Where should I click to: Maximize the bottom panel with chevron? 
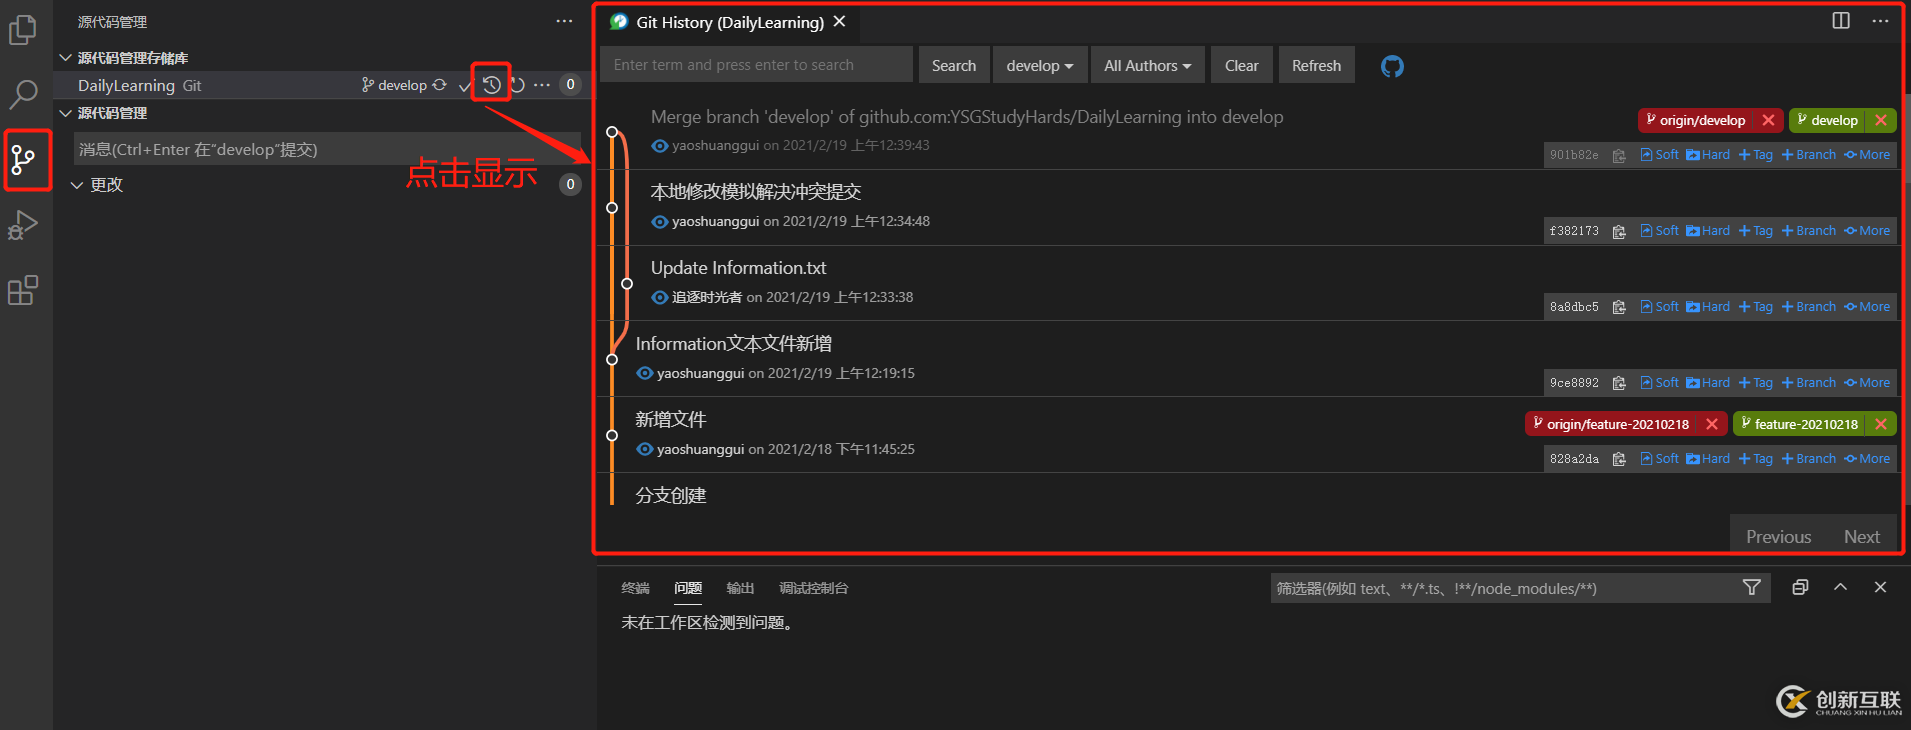pyautogui.click(x=1840, y=587)
